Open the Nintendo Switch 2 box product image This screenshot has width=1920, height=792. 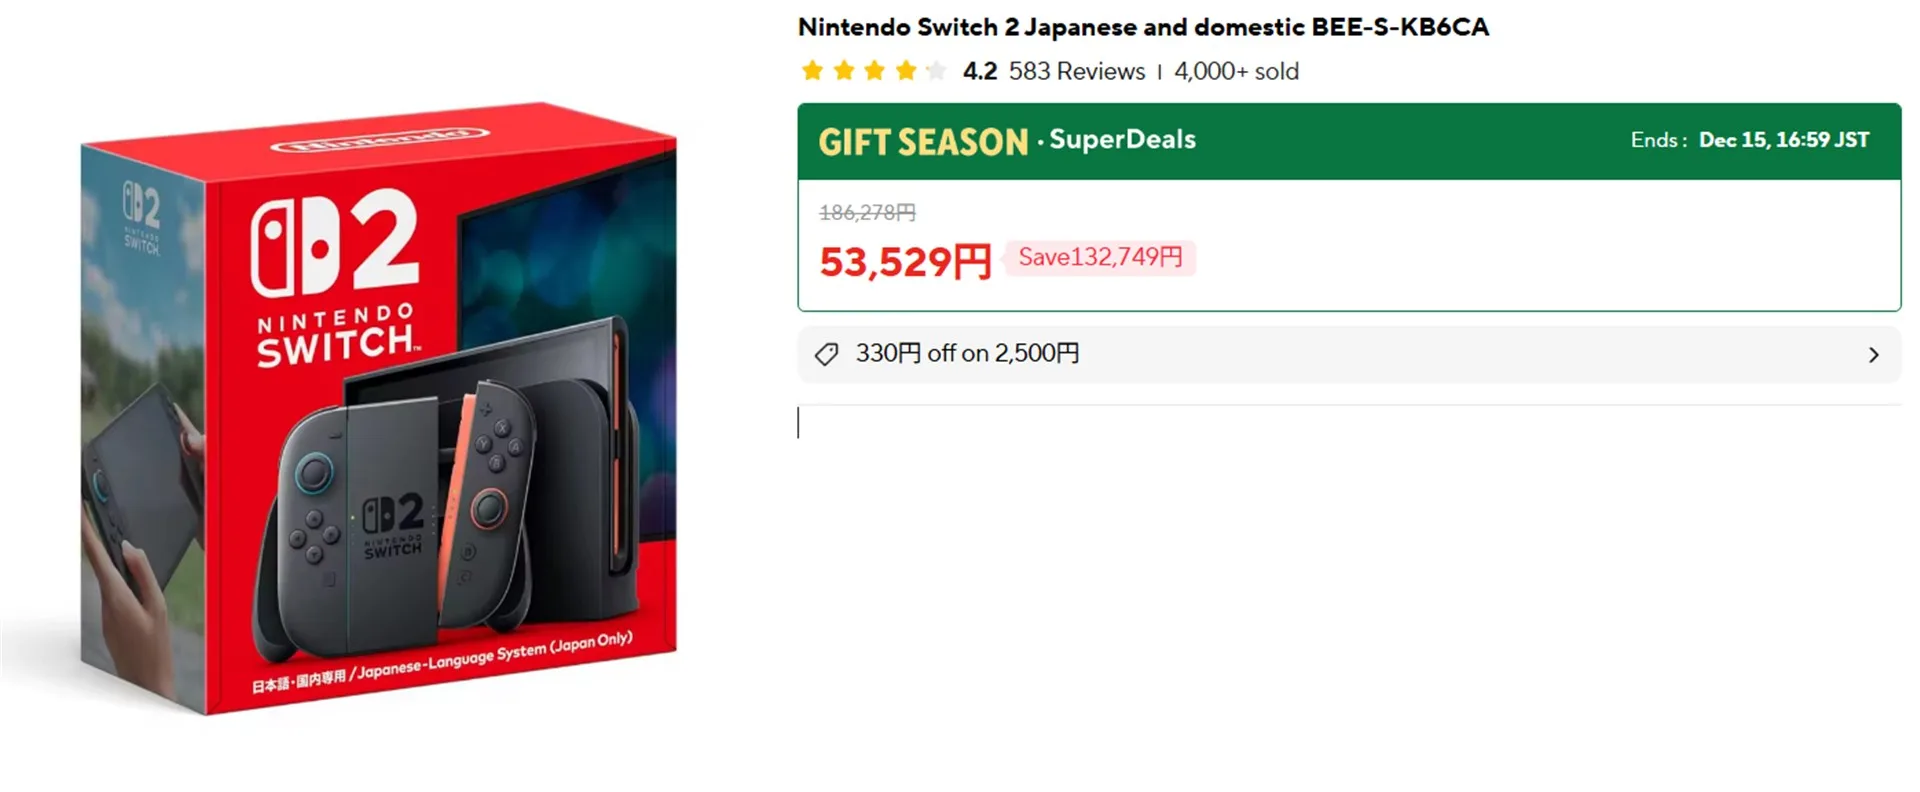(x=378, y=408)
